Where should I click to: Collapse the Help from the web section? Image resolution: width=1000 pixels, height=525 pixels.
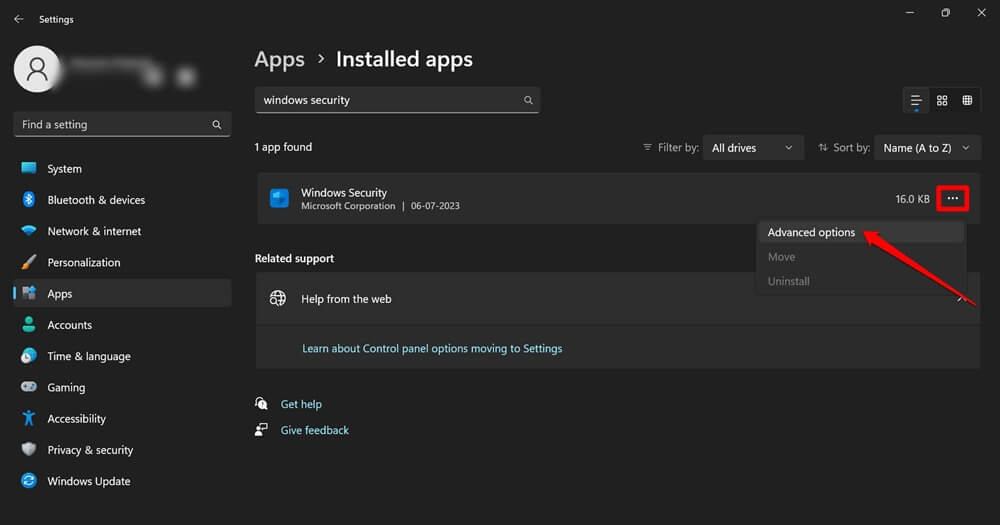click(x=961, y=299)
